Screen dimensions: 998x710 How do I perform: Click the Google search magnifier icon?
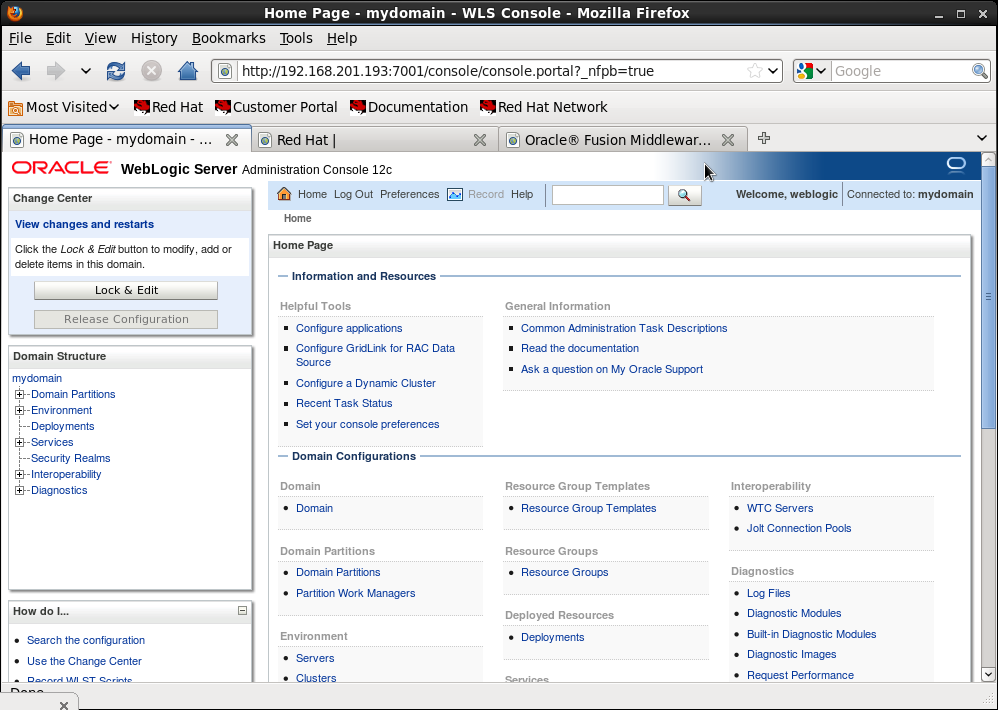(980, 71)
